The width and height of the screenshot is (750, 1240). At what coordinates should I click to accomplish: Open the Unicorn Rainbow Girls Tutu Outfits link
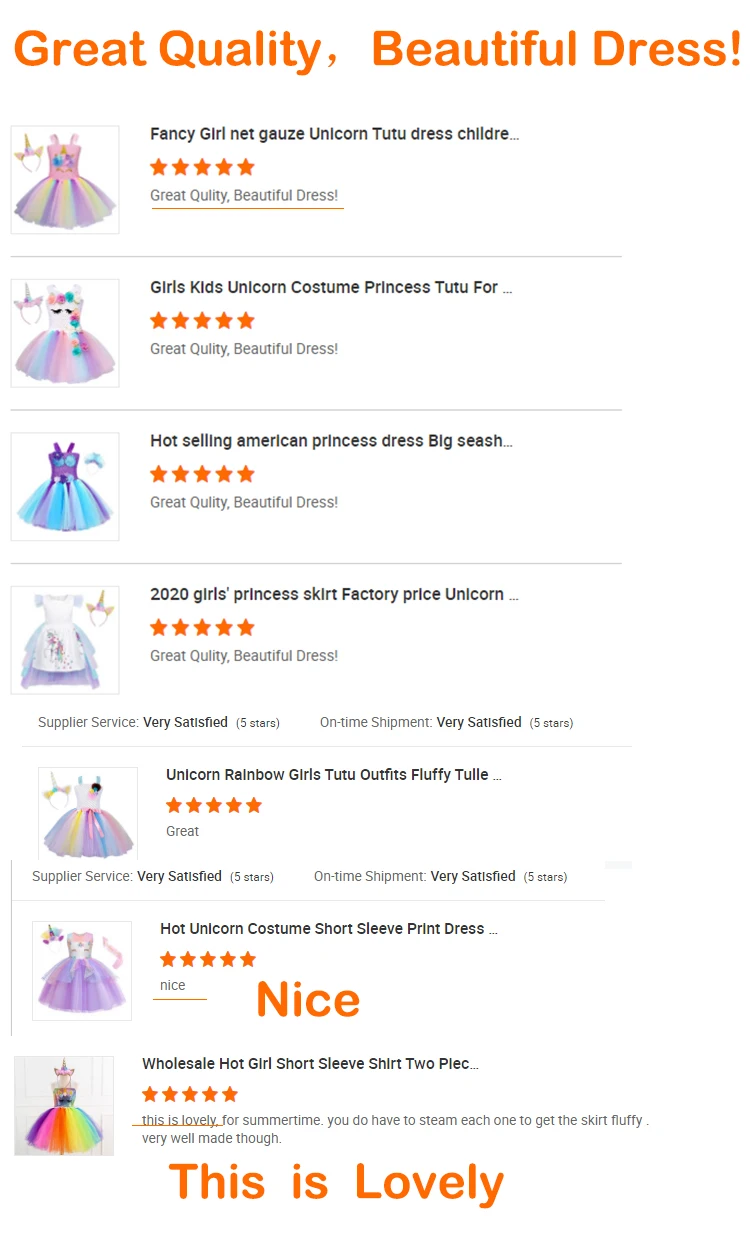(334, 775)
